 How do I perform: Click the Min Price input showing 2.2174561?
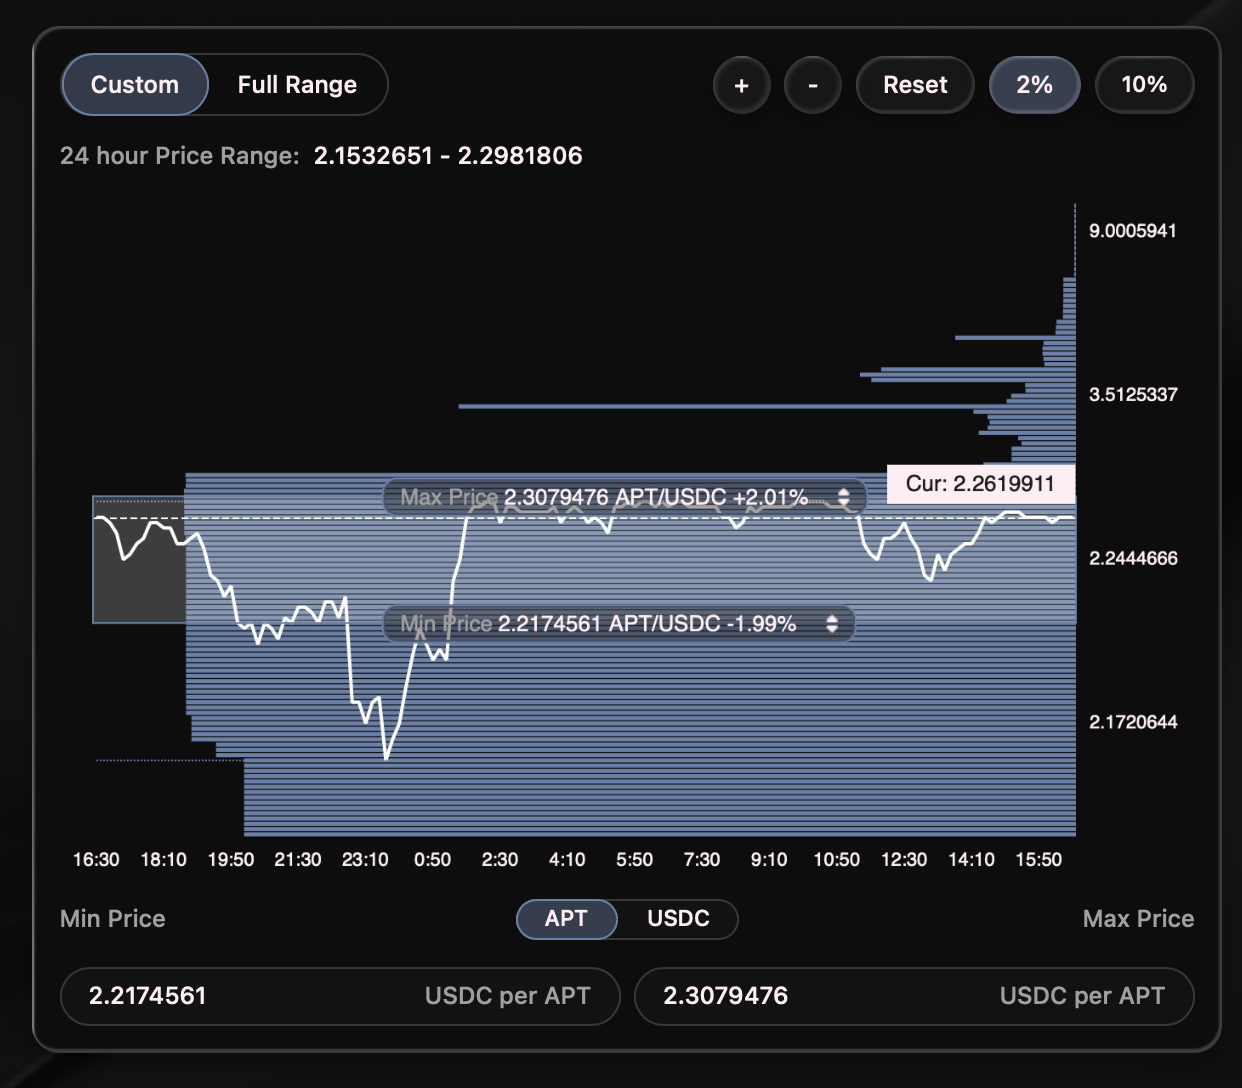point(340,996)
